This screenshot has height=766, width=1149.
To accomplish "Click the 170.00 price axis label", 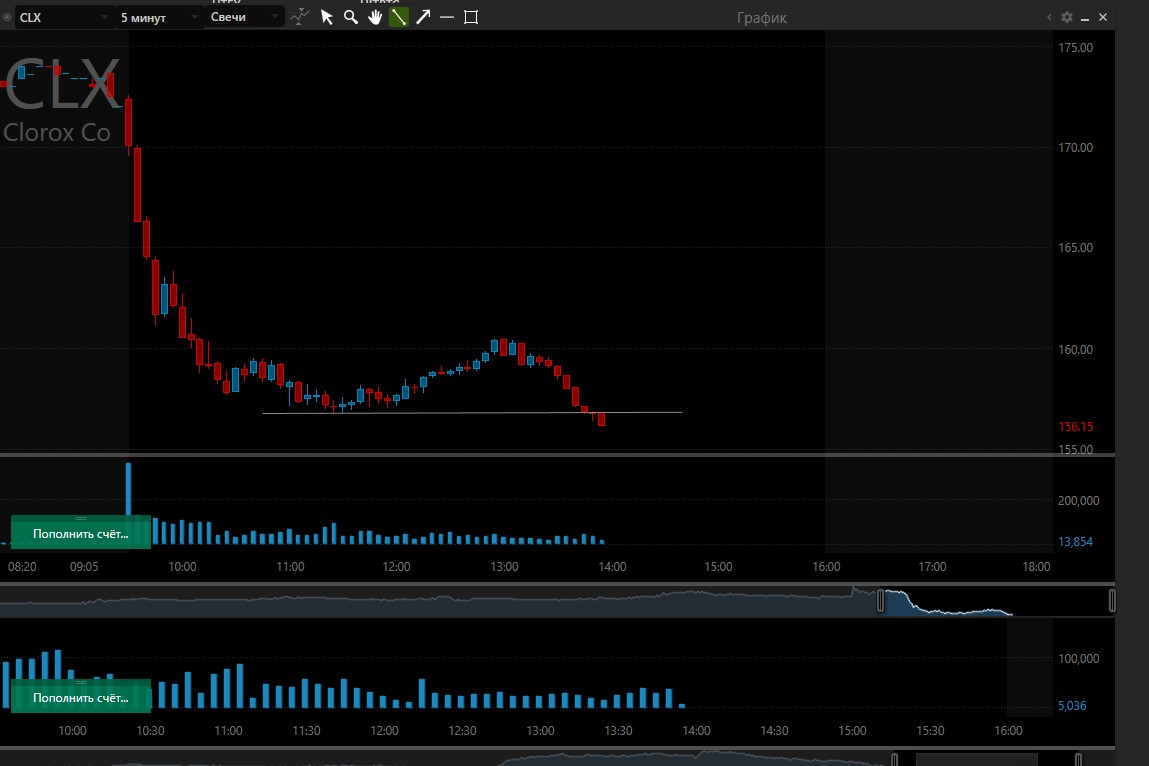I will pyautogui.click(x=1075, y=147).
